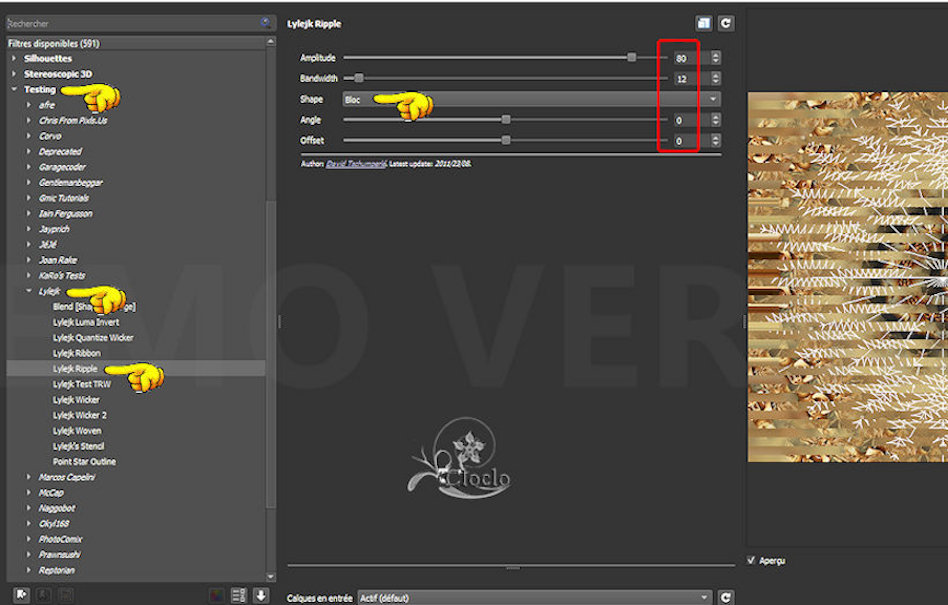Click the search icon in the Rechercher field
The image size is (948, 605).
pyautogui.click(x=265, y=22)
